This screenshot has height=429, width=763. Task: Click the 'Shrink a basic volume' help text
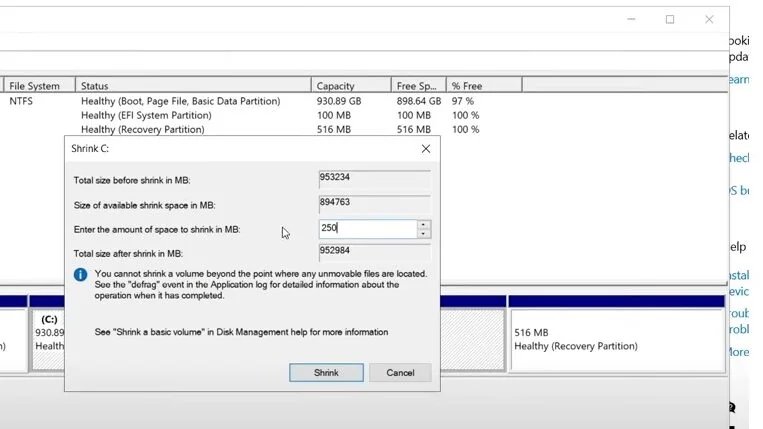241,332
